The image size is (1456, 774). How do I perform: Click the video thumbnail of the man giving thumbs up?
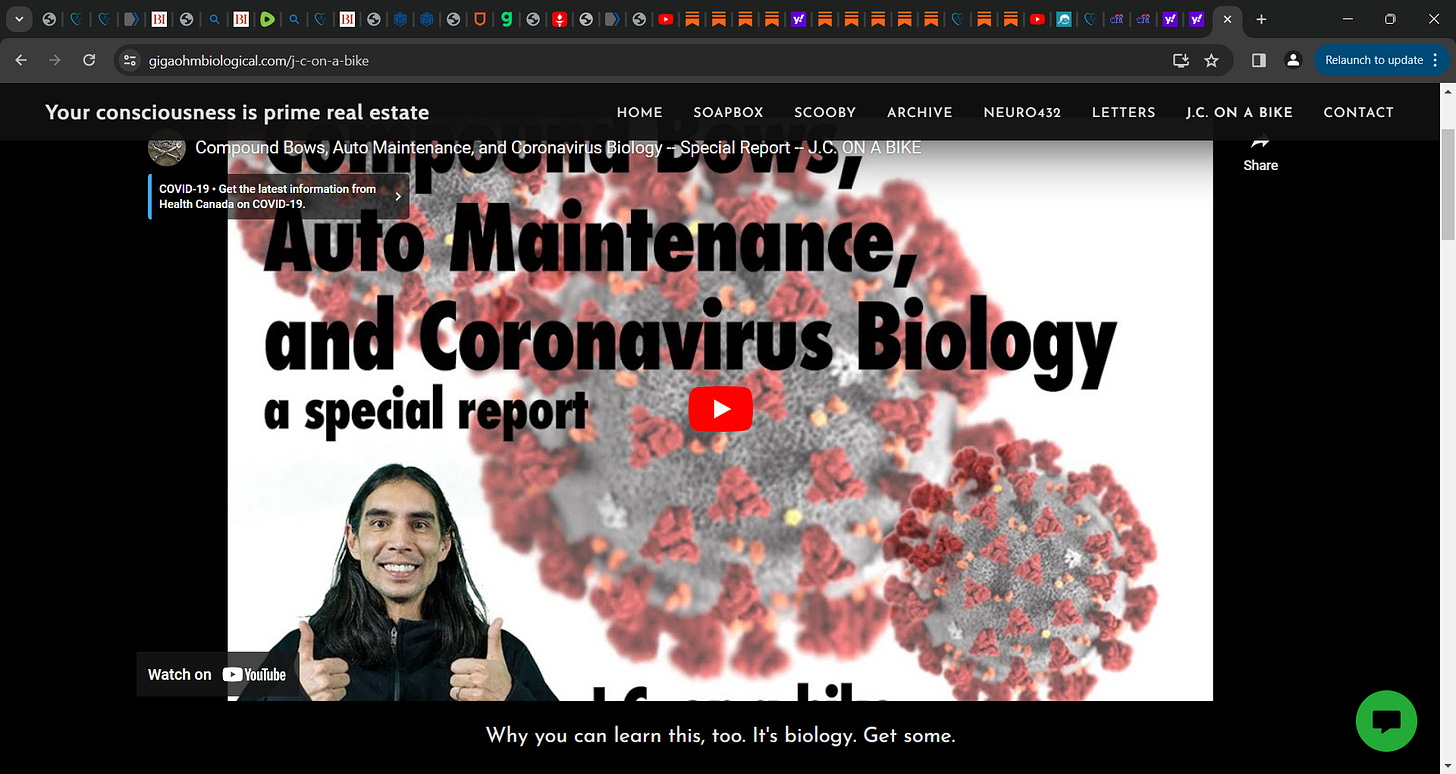pos(400,583)
